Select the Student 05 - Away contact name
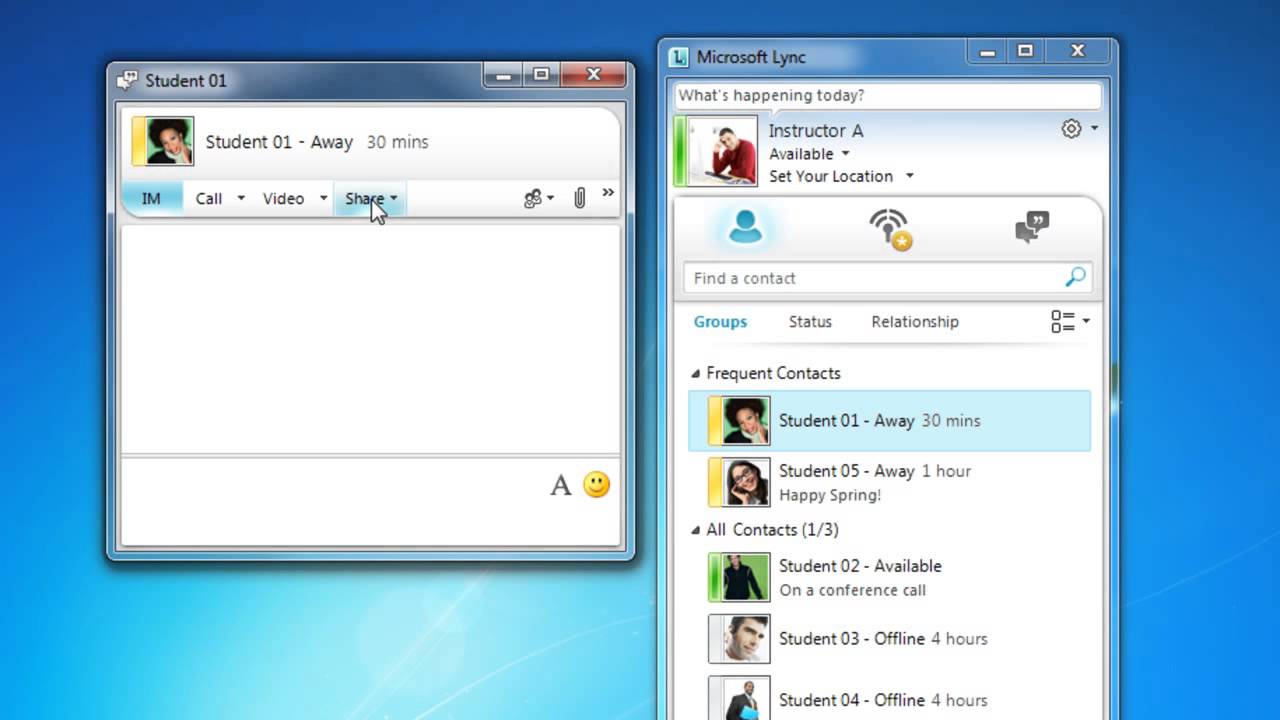Image resolution: width=1280 pixels, height=720 pixels. pyautogui.click(x=847, y=470)
